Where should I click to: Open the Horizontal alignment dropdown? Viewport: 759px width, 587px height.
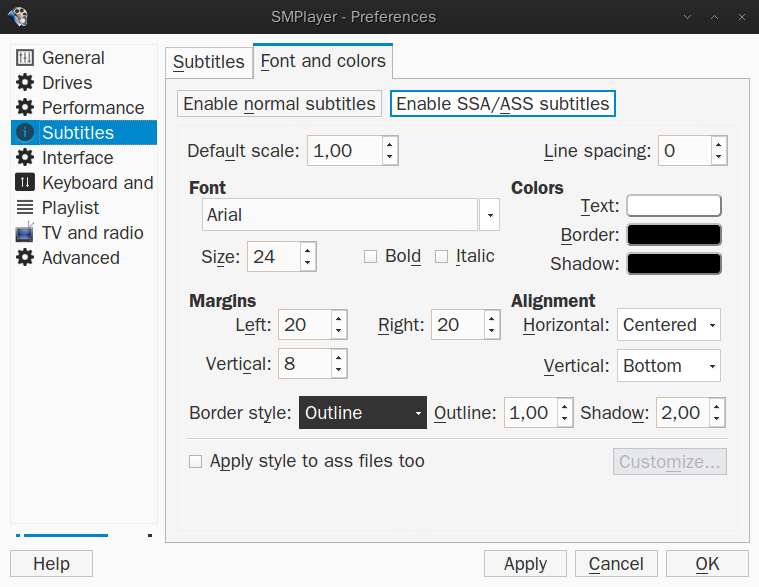pyautogui.click(x=668, y=325)
